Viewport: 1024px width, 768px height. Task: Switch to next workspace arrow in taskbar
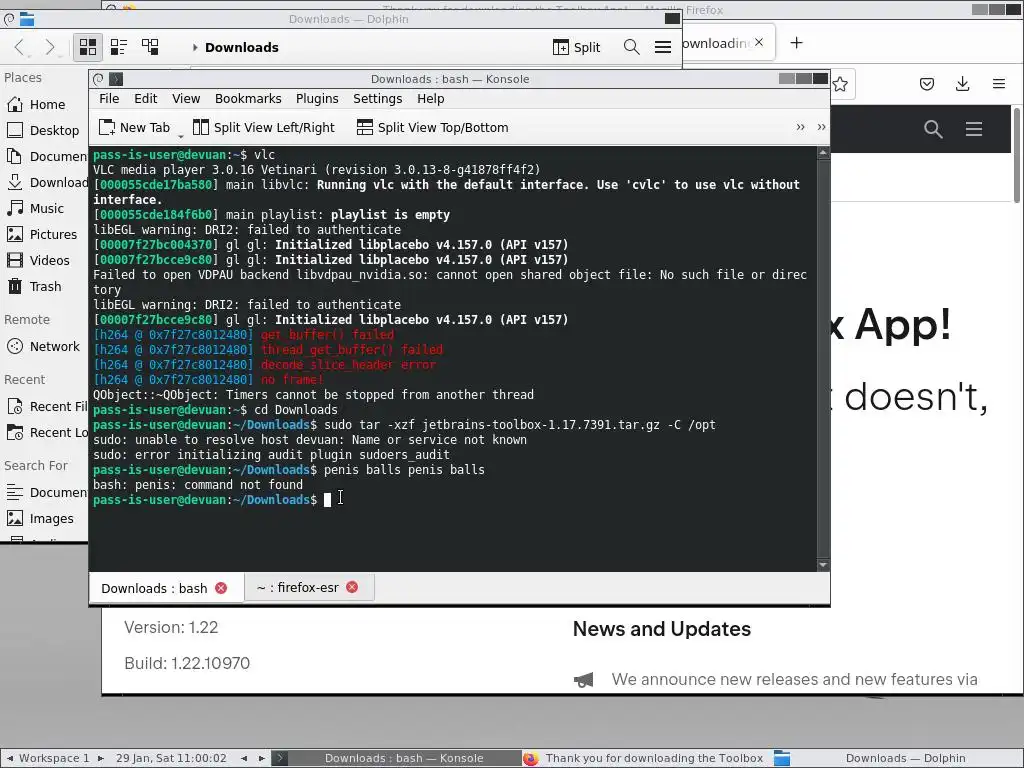(x=101, y=758)
